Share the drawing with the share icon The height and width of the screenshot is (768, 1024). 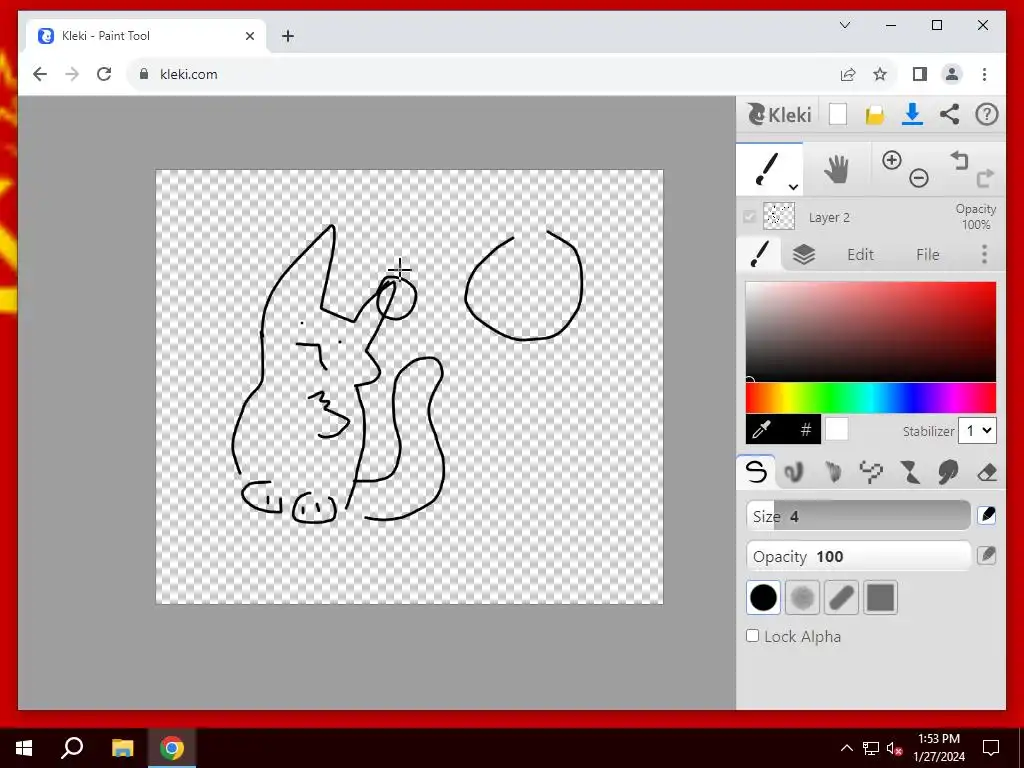tap(950, 114)
